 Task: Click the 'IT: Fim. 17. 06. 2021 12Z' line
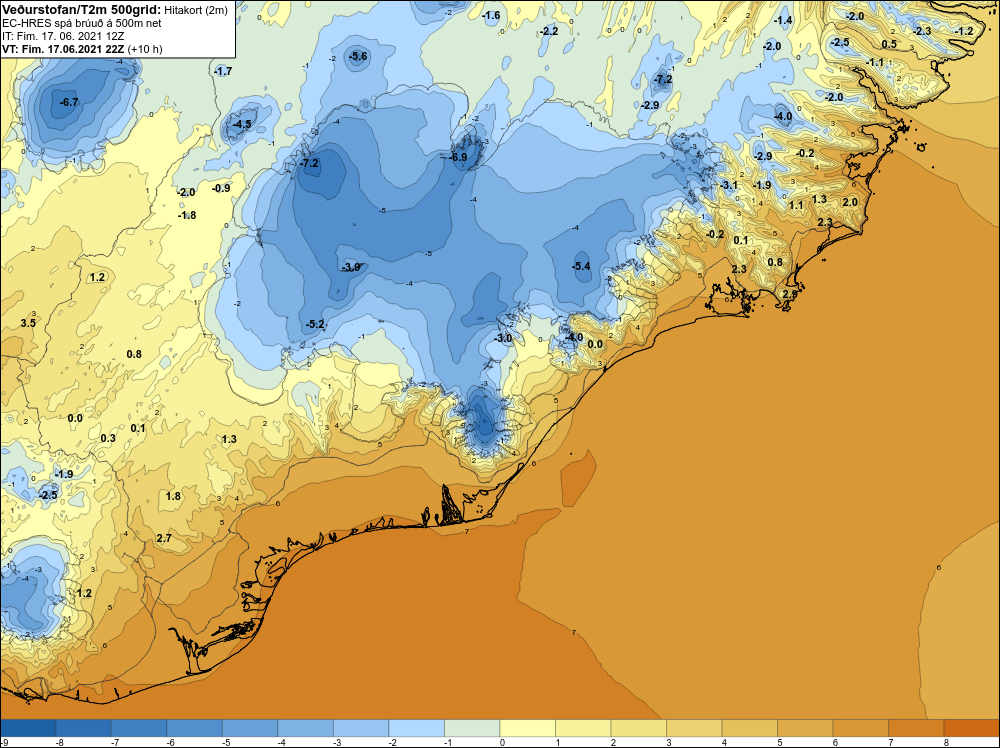[x=63, y=36]
